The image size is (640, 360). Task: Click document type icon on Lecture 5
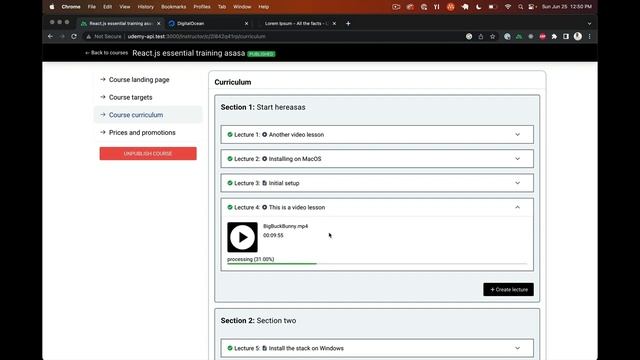coord(264,348)
